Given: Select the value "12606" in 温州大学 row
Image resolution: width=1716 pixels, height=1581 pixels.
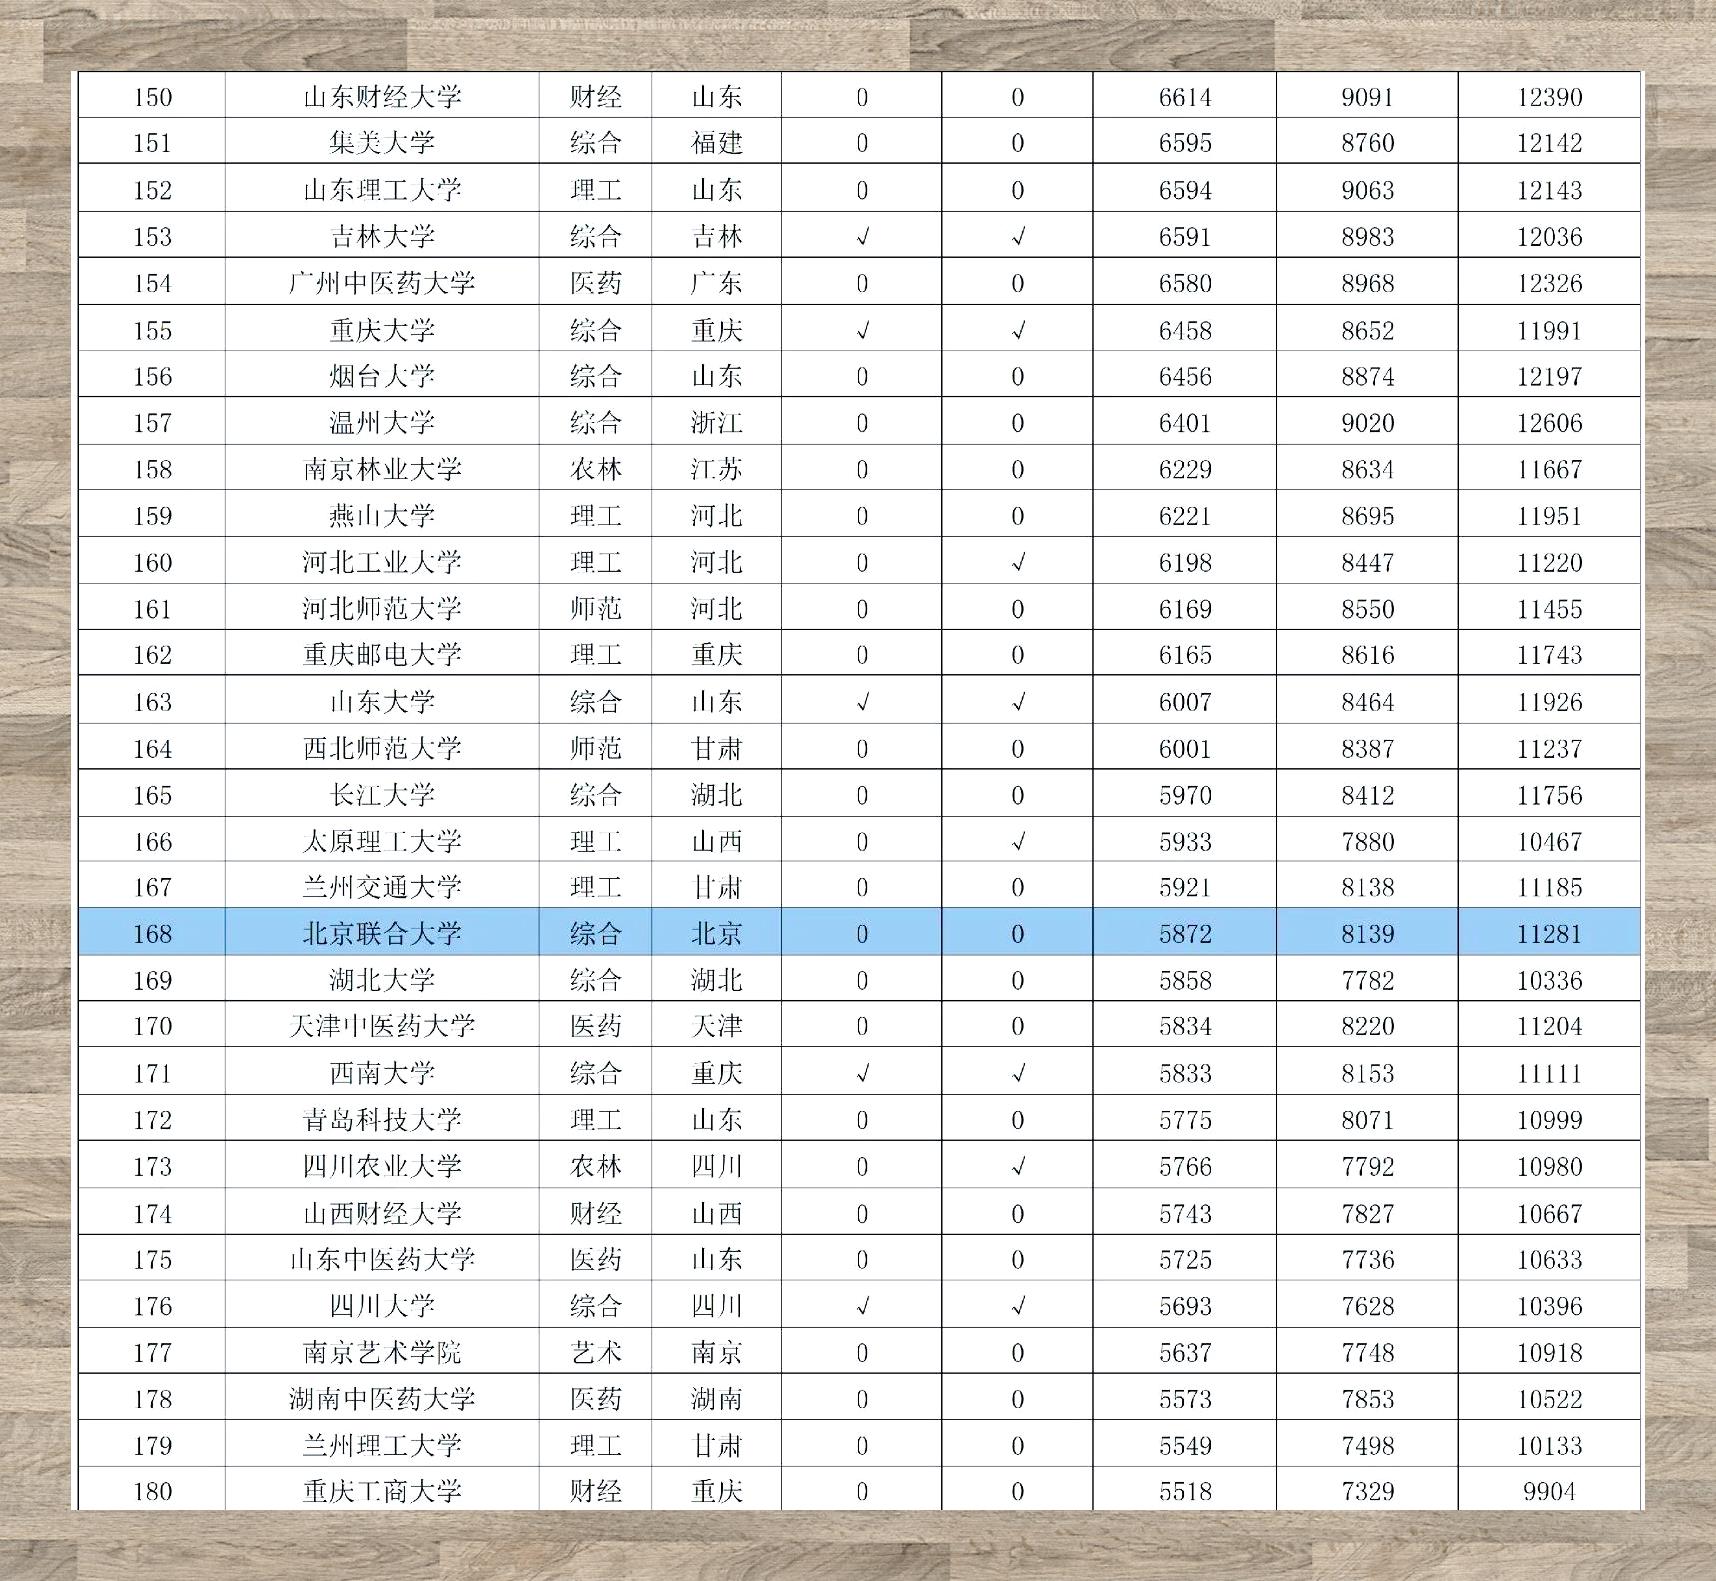Looking at the screenshot, I should (x=1549, y=423).
